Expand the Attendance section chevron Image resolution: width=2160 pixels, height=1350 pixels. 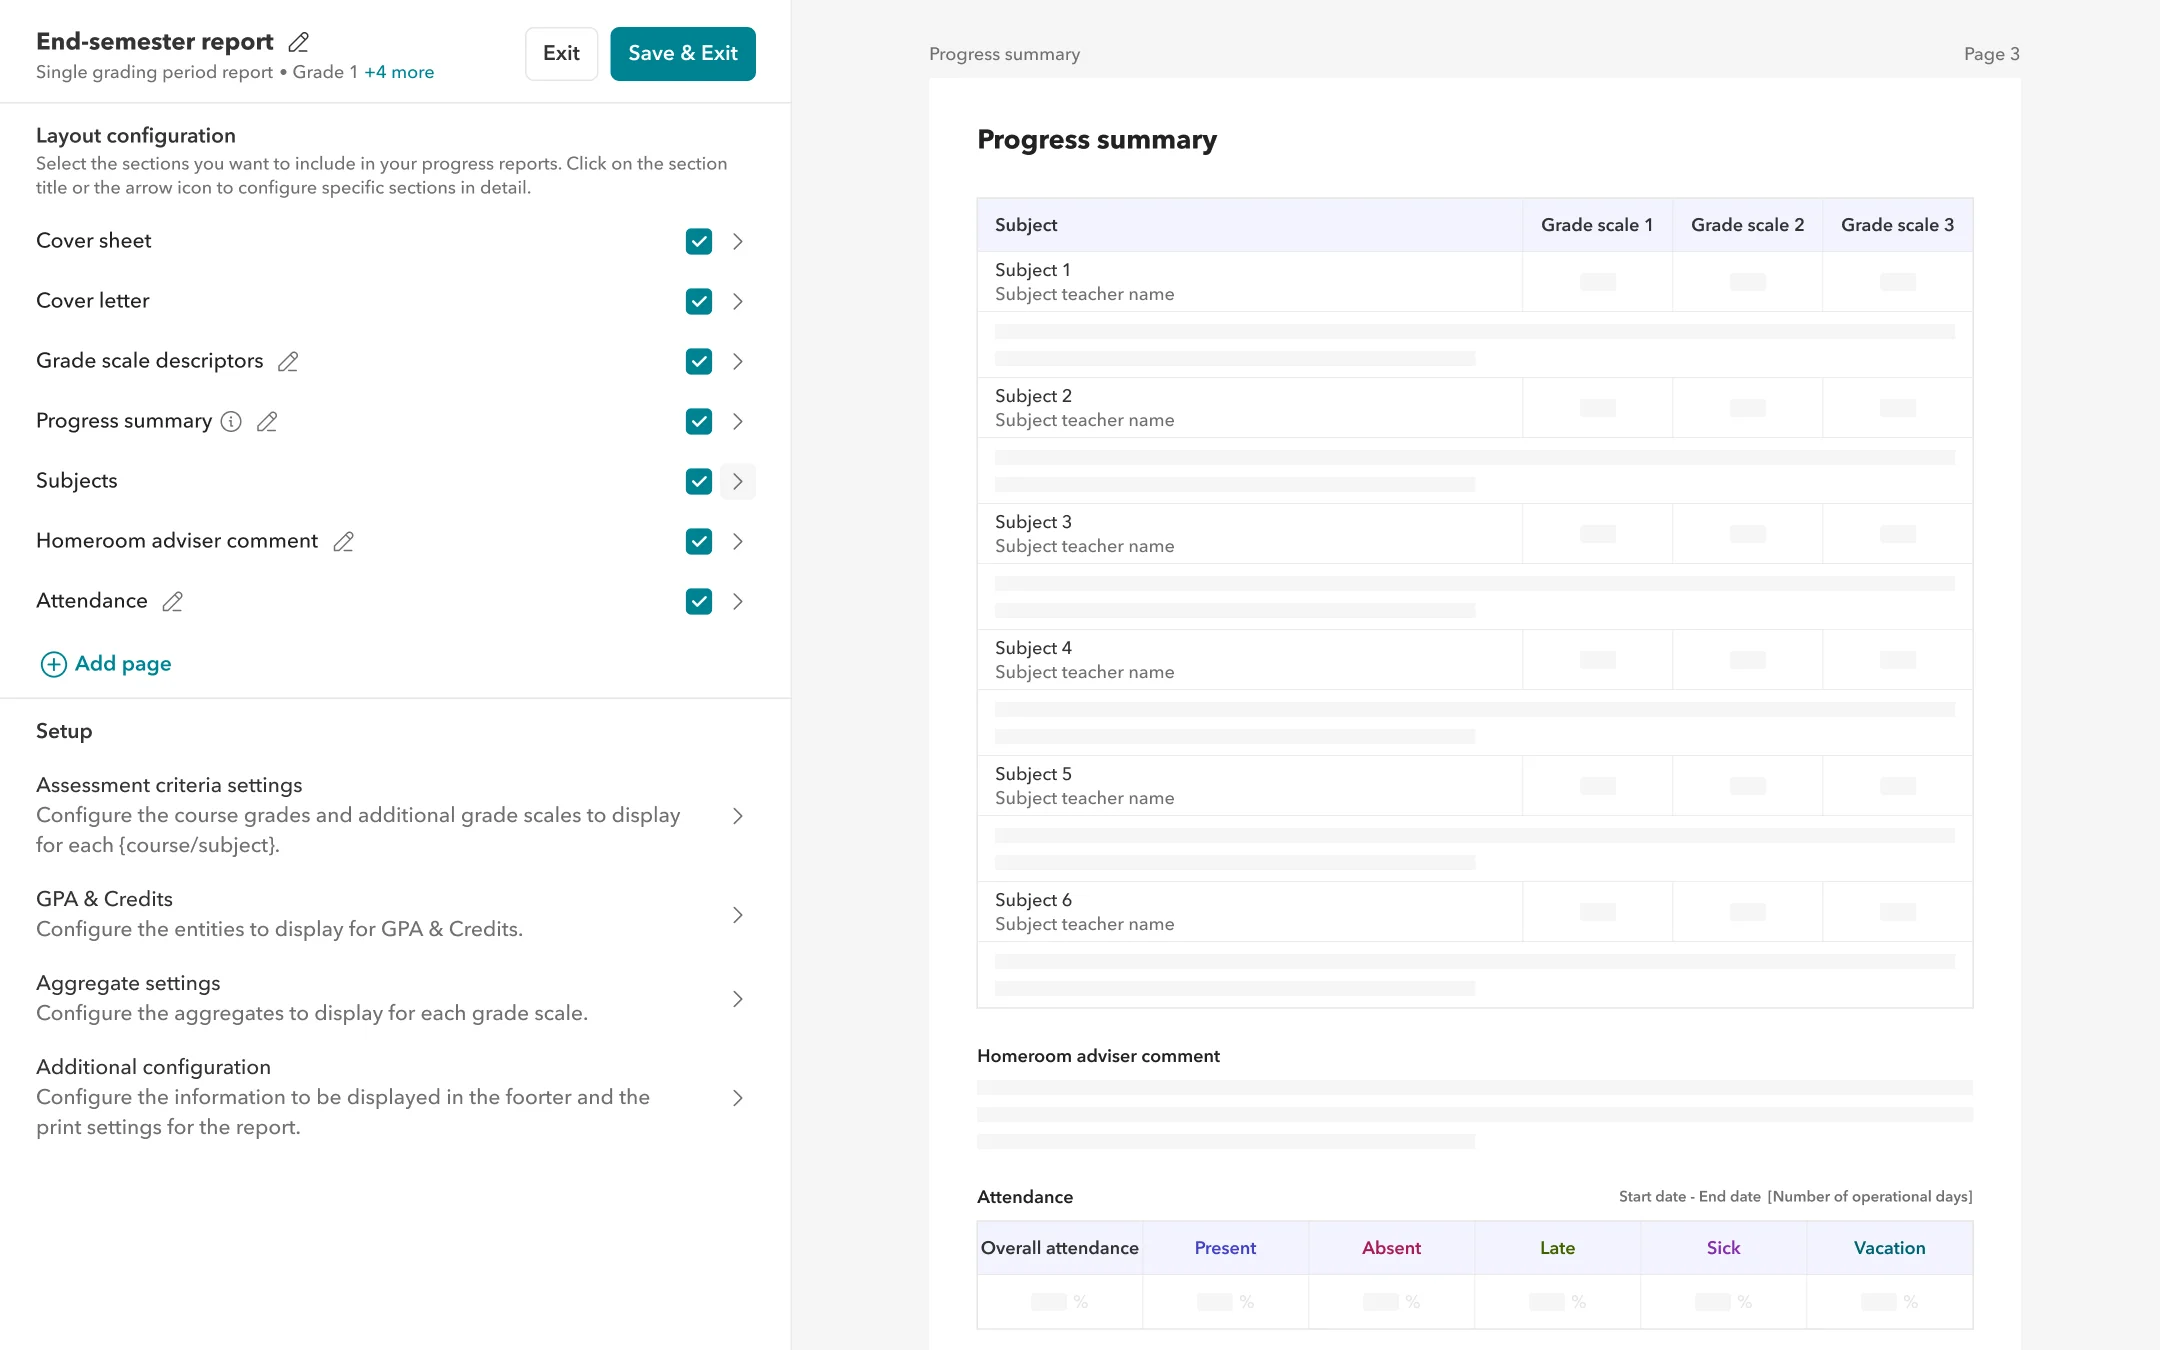coord(738,601)
